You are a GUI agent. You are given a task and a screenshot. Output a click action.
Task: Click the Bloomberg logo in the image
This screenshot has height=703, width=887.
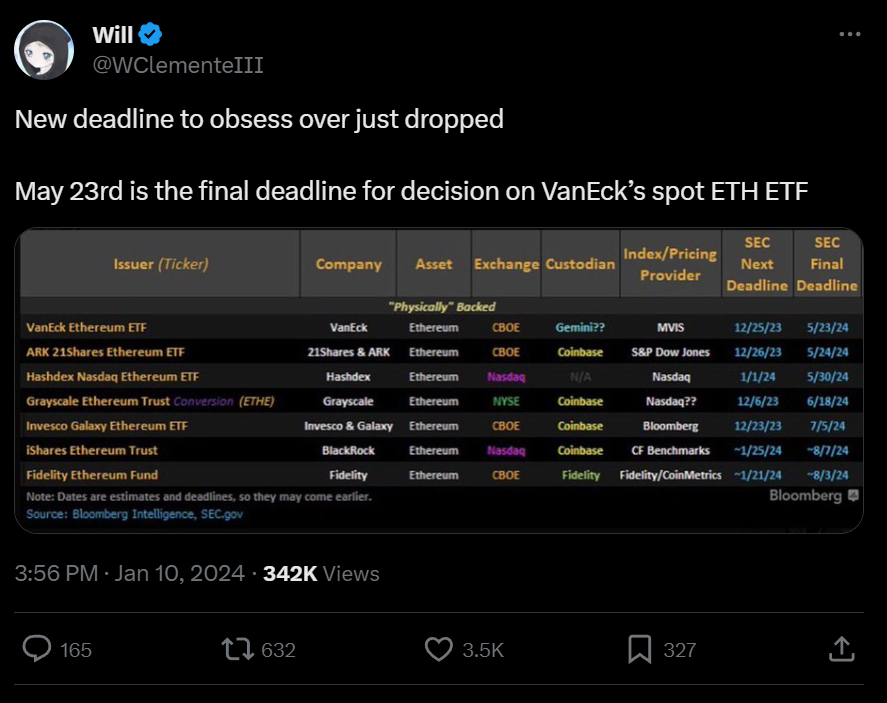[x=812, y=496]
